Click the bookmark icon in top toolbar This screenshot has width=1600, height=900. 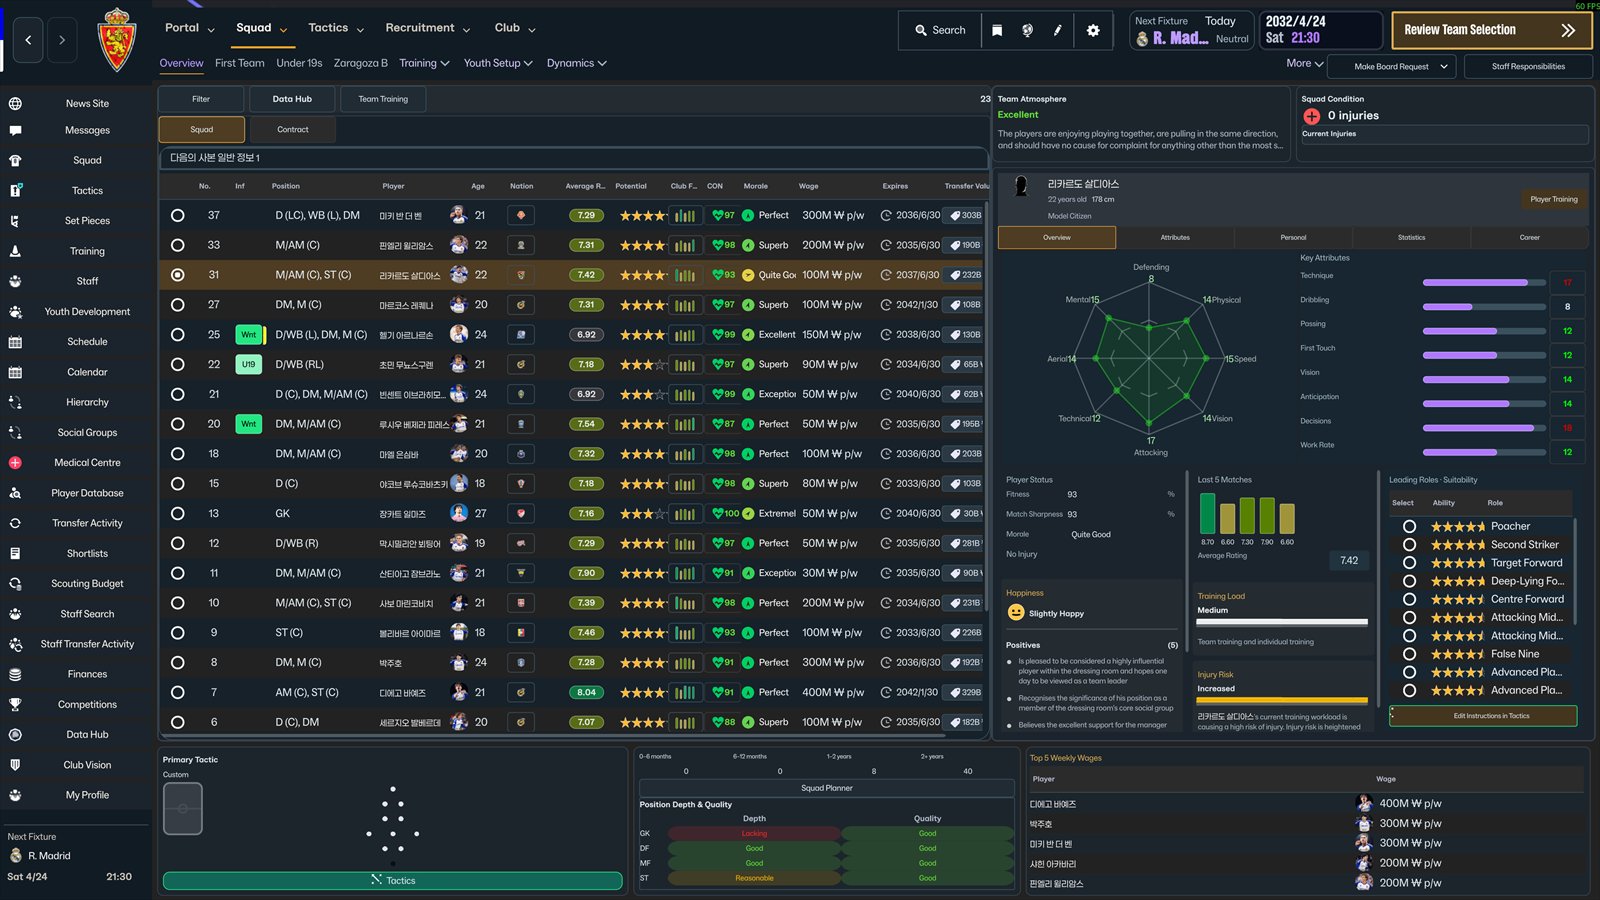997,30
